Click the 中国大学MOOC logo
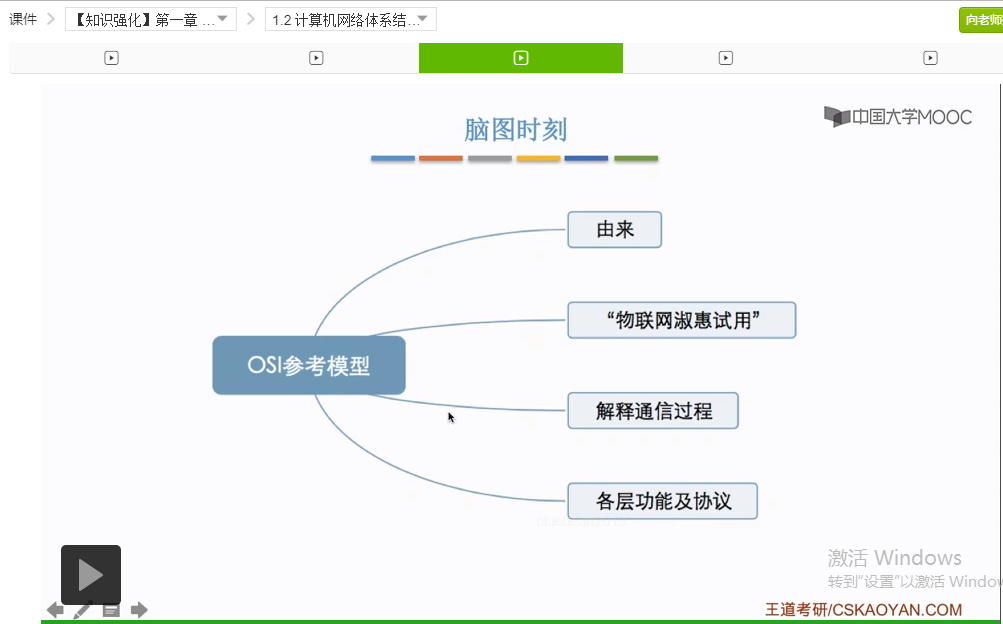The width and height of the screenshot is (1003, 624). pos(897,116)
